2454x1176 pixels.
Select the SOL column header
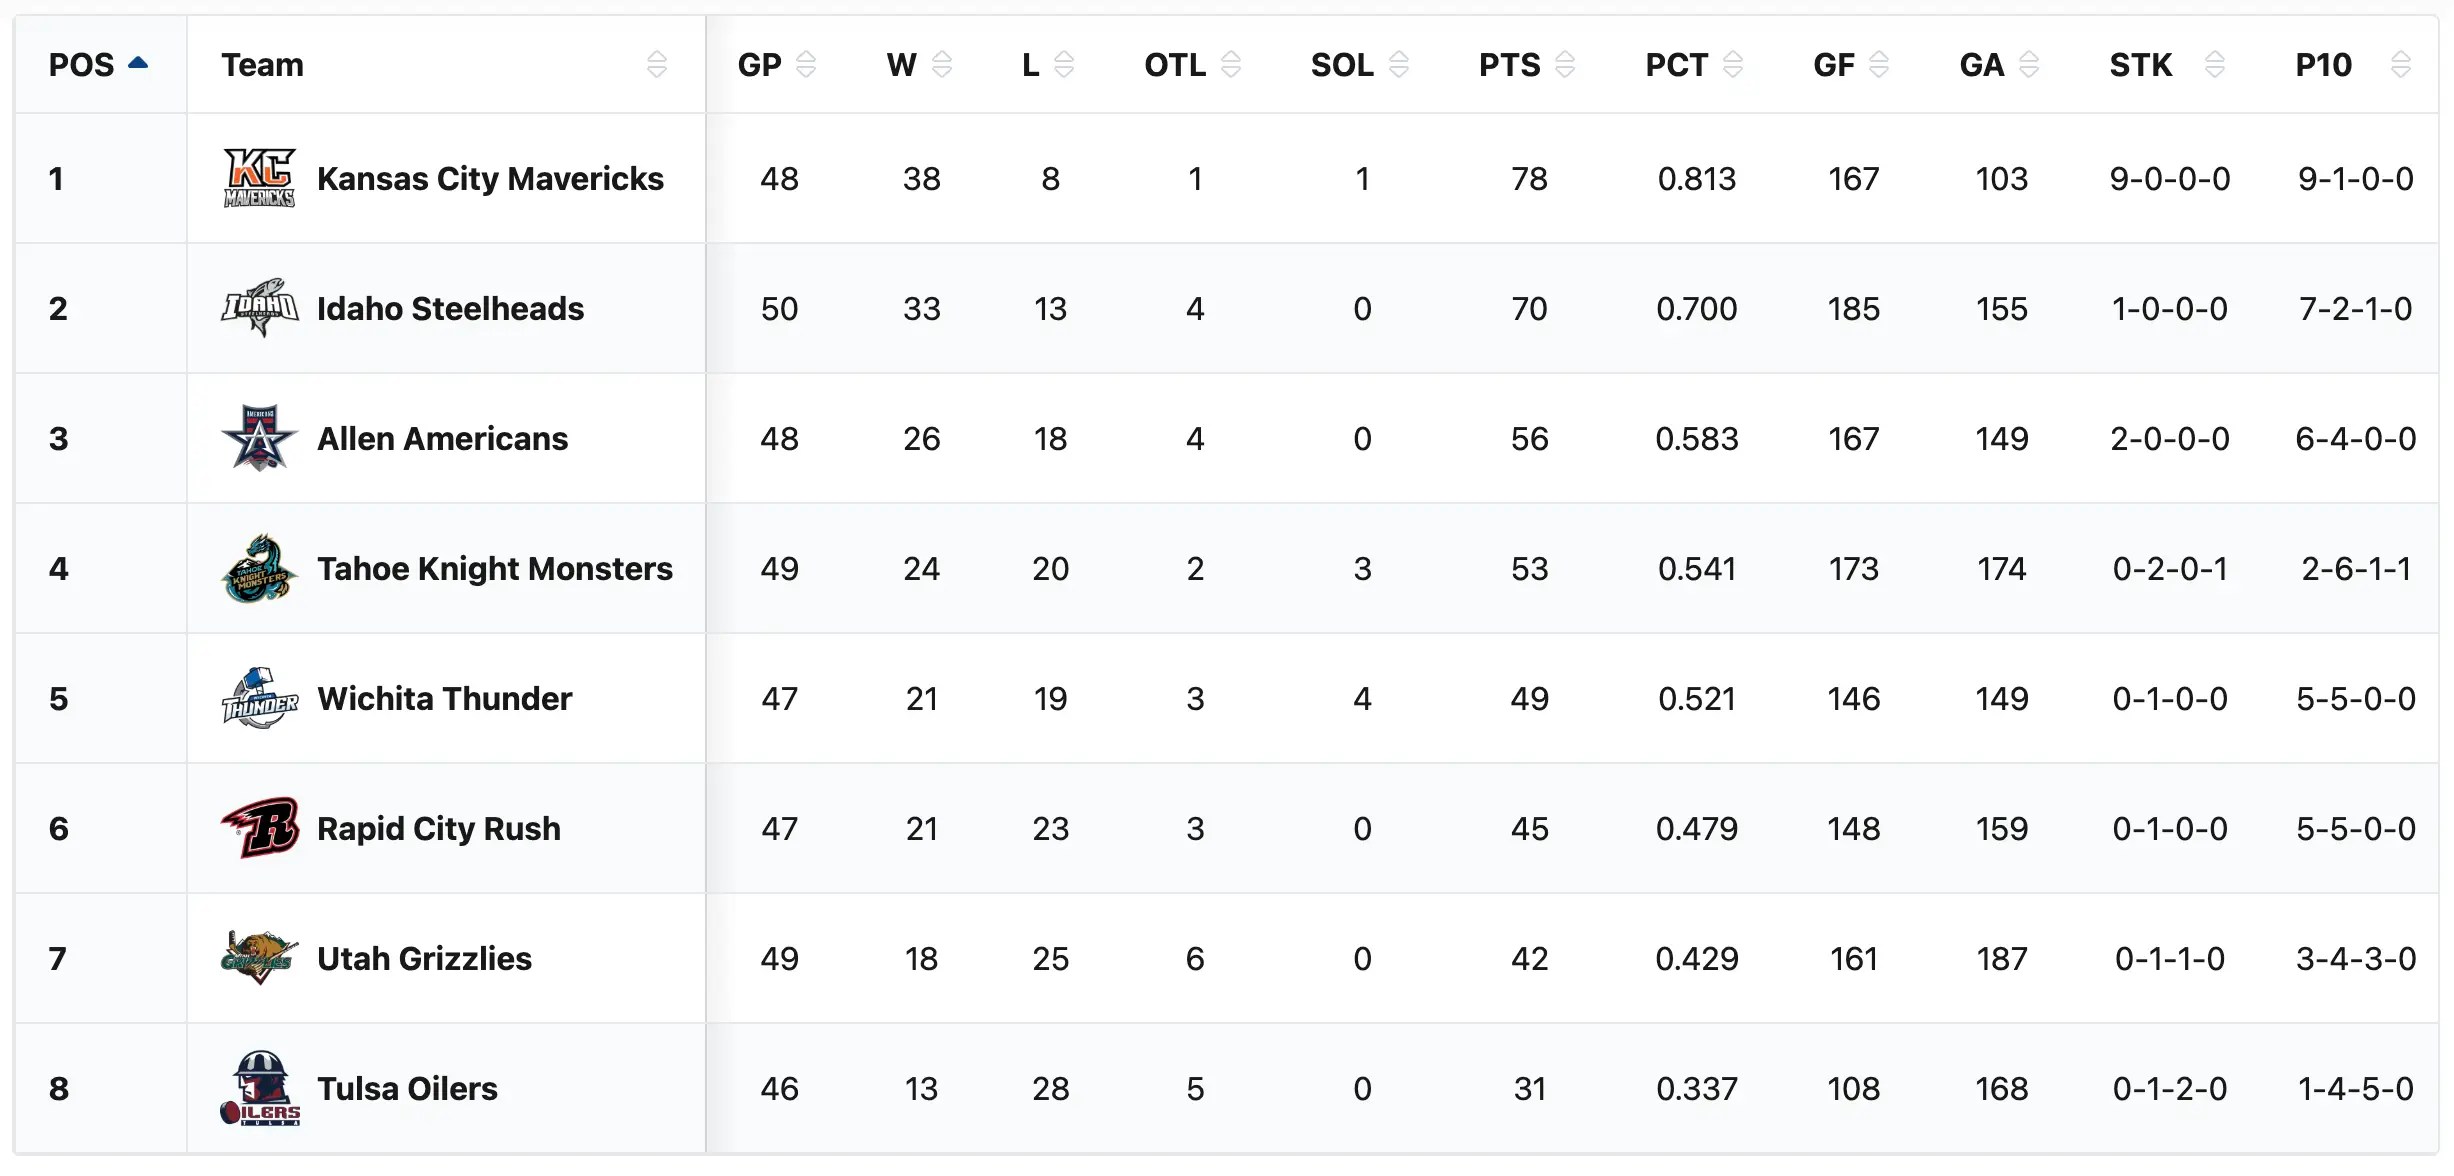(1342, 65)
